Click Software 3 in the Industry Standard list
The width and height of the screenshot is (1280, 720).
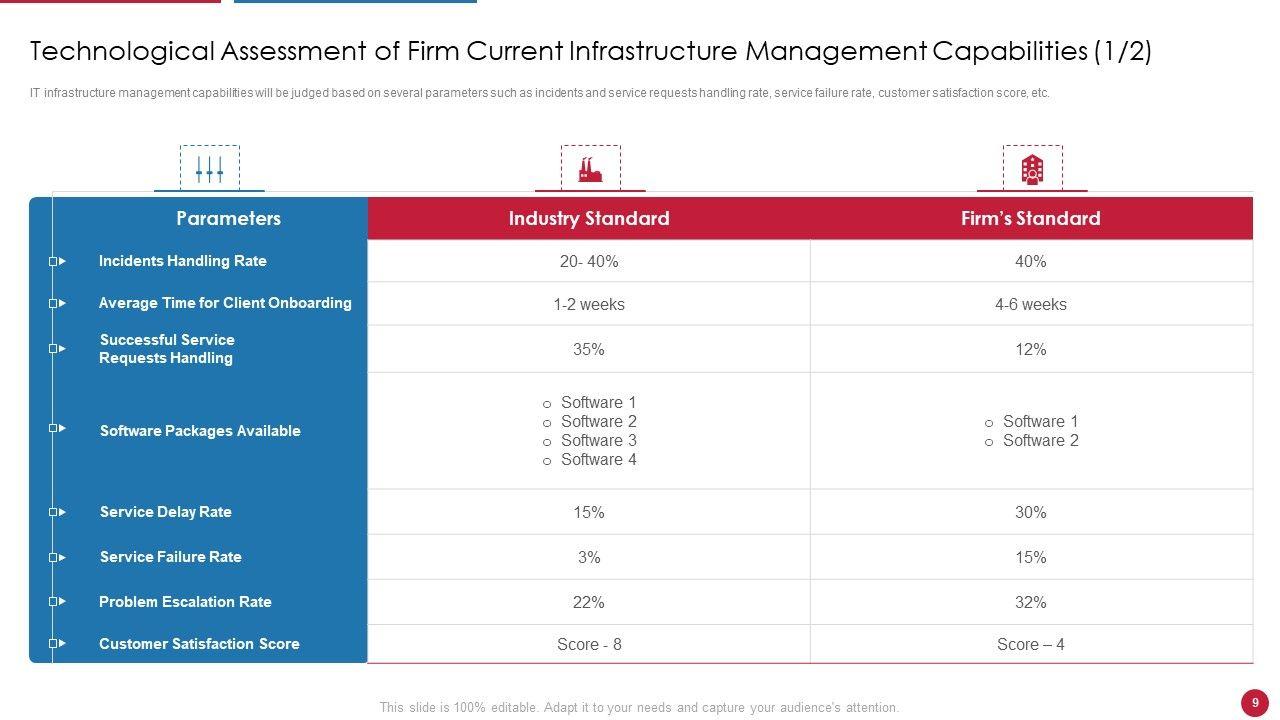598,441
